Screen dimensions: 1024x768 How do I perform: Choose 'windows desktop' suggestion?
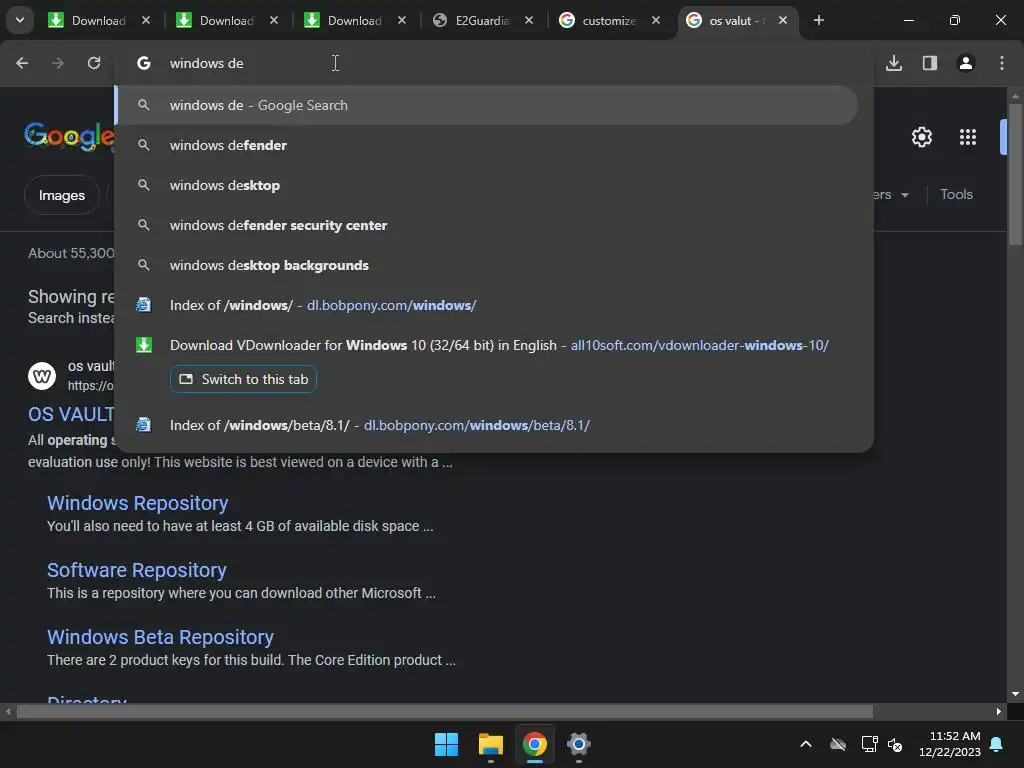point(487,185)
